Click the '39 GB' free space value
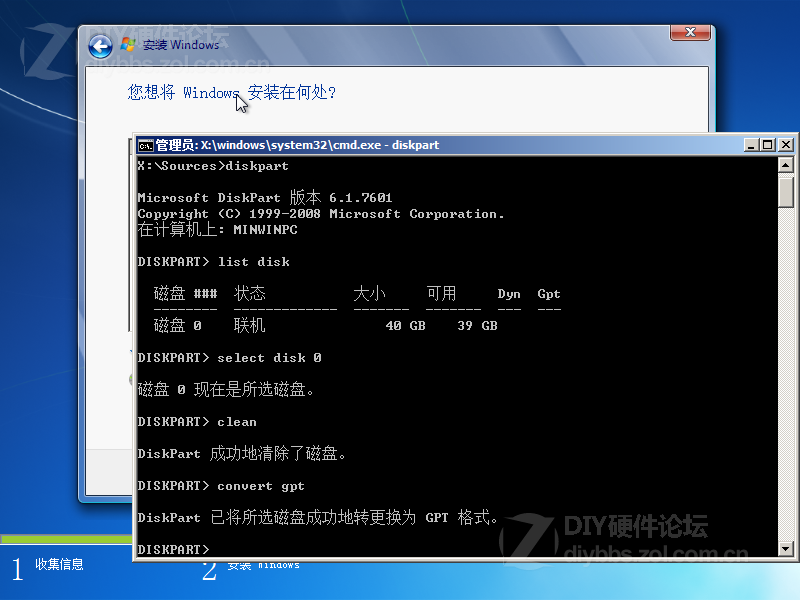800x600 pixels. point(478,326)
